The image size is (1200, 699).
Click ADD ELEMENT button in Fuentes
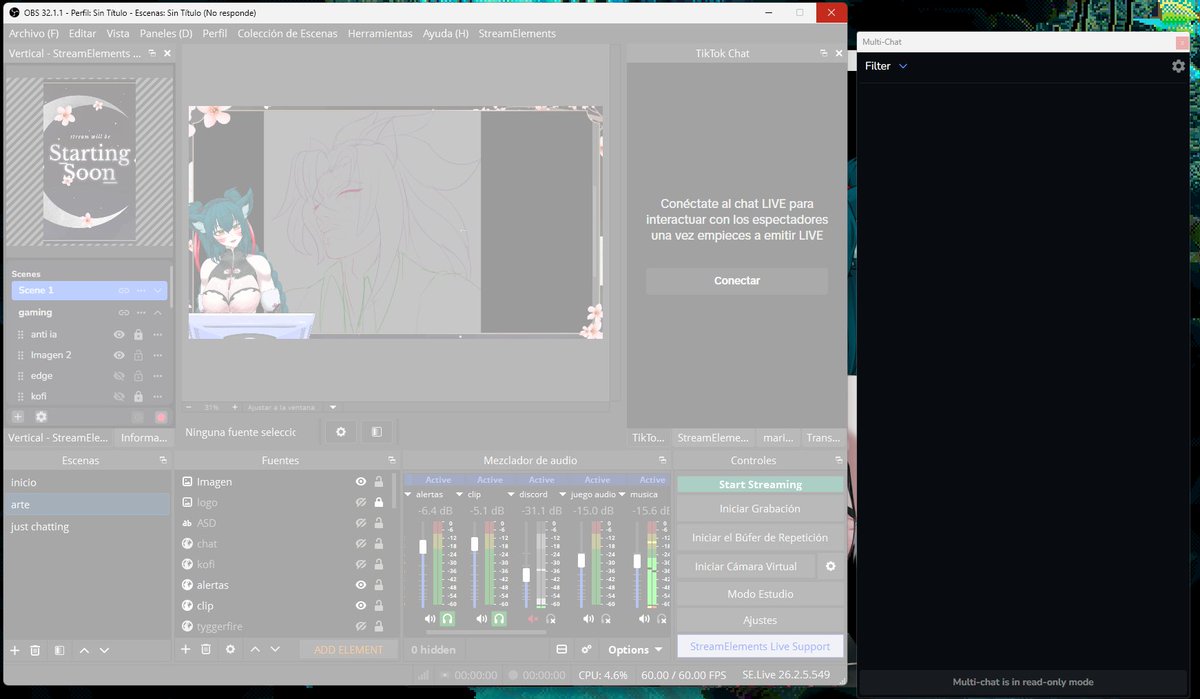(348, 650)
